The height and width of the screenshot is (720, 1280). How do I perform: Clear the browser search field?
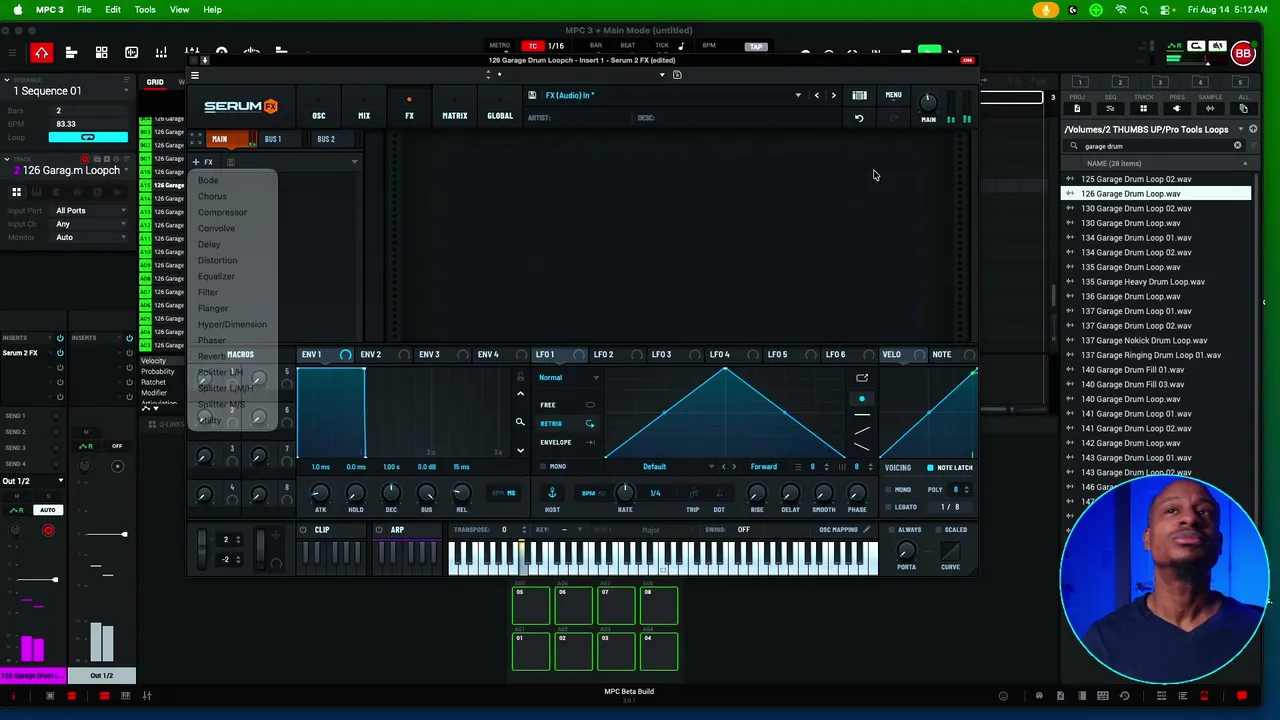click(x=1237, y=146)
